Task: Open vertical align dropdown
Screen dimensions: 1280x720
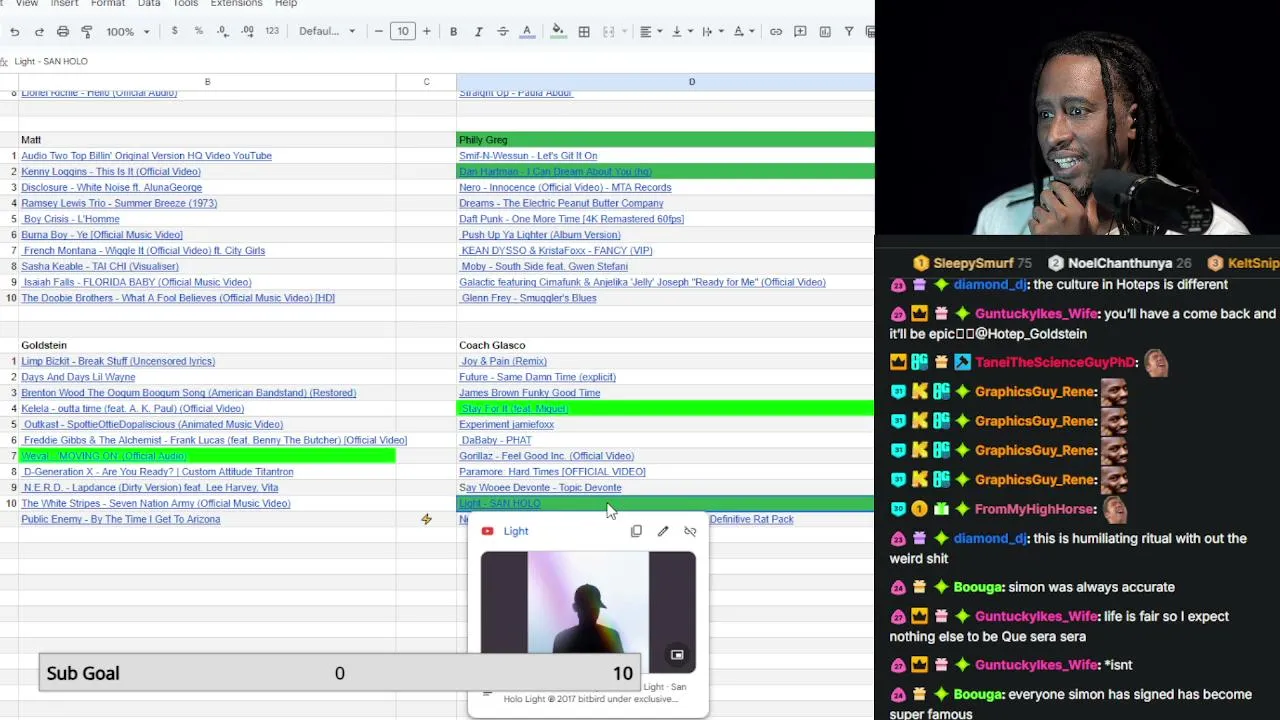Action: [682, 32]
